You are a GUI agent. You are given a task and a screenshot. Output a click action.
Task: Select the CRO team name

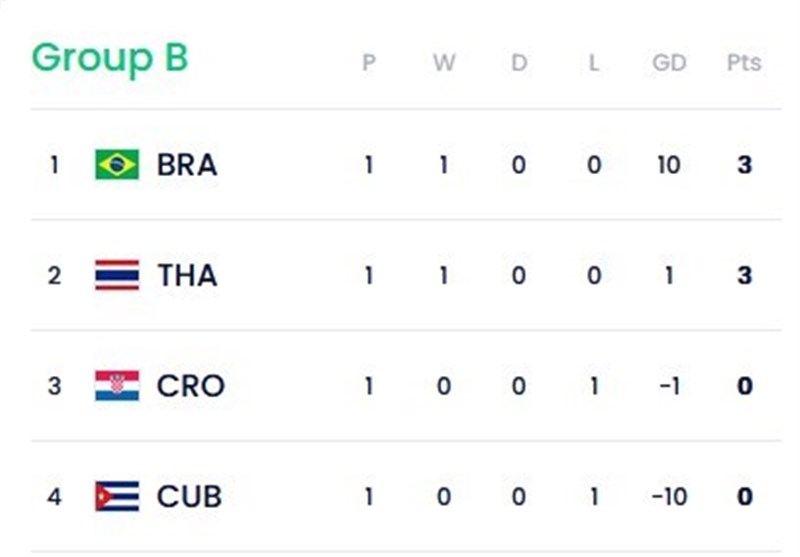coord(190,386)
